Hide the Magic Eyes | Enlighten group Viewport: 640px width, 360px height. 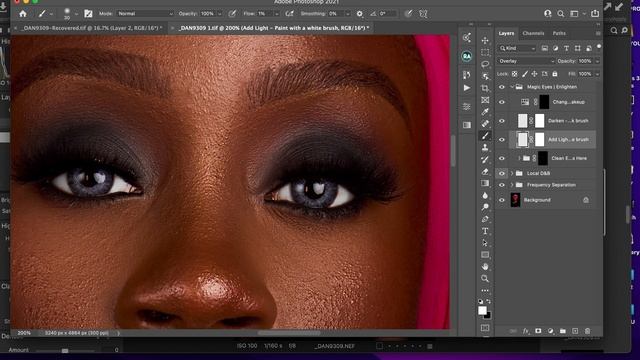pyautogui.click(x=502, y=87)
